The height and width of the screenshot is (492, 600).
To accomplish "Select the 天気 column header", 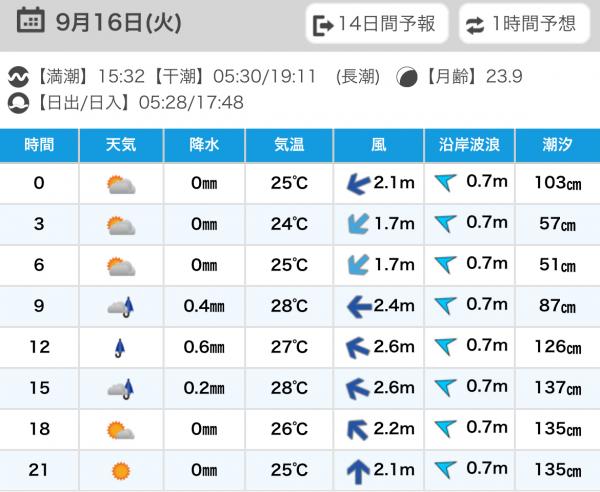I will (x=121, y=144).
